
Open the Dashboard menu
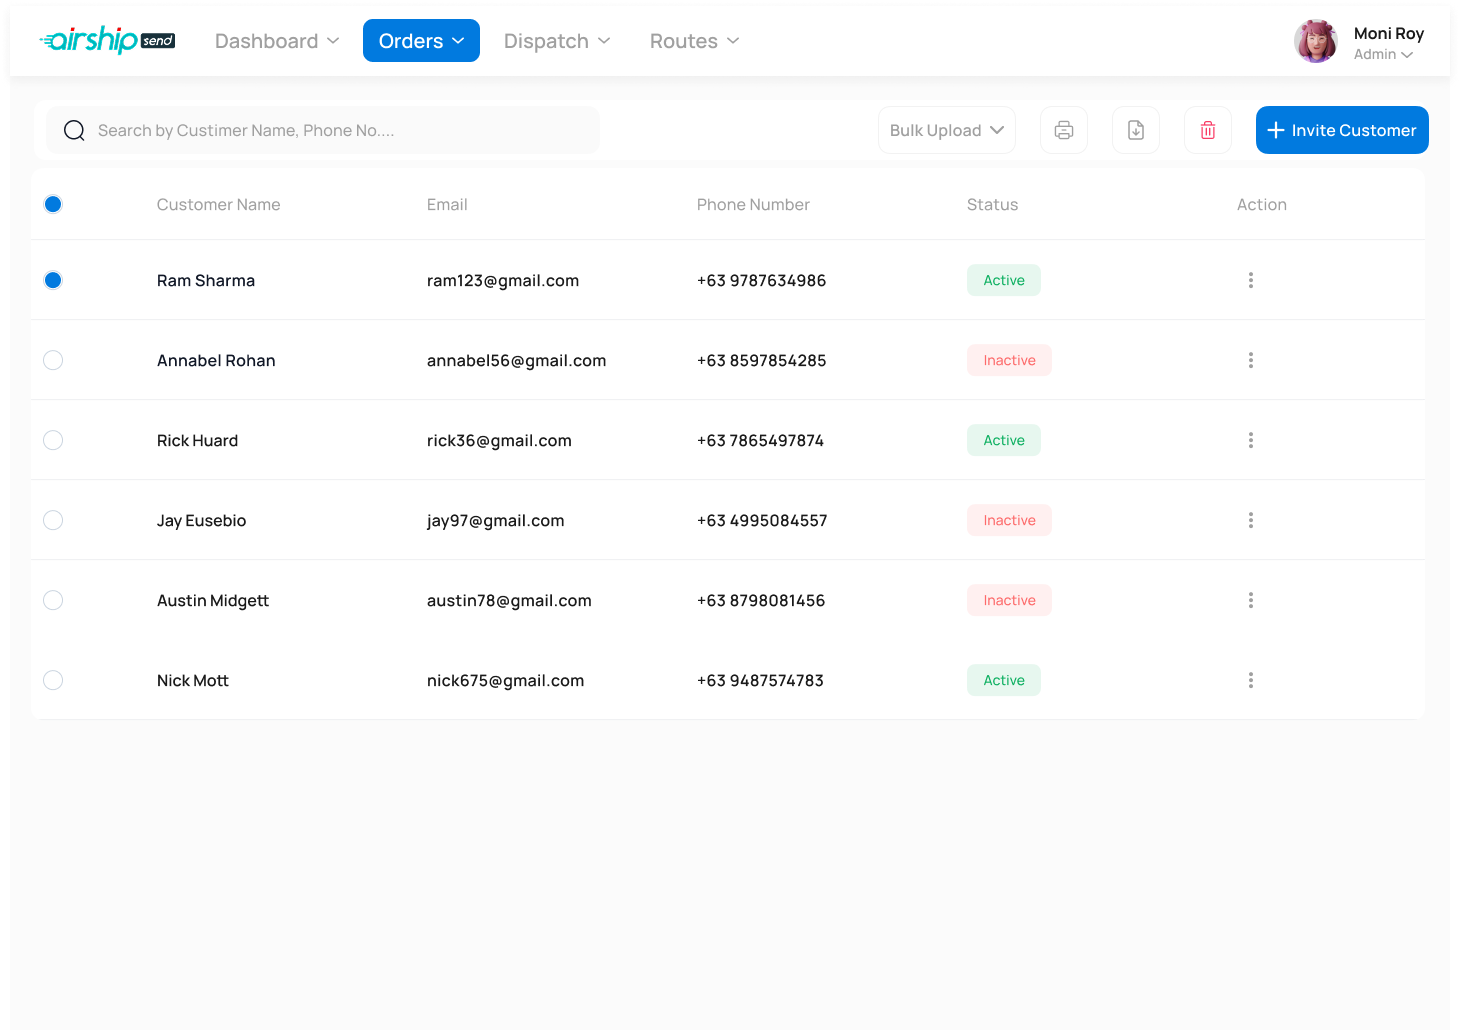(x=277, y=41)
